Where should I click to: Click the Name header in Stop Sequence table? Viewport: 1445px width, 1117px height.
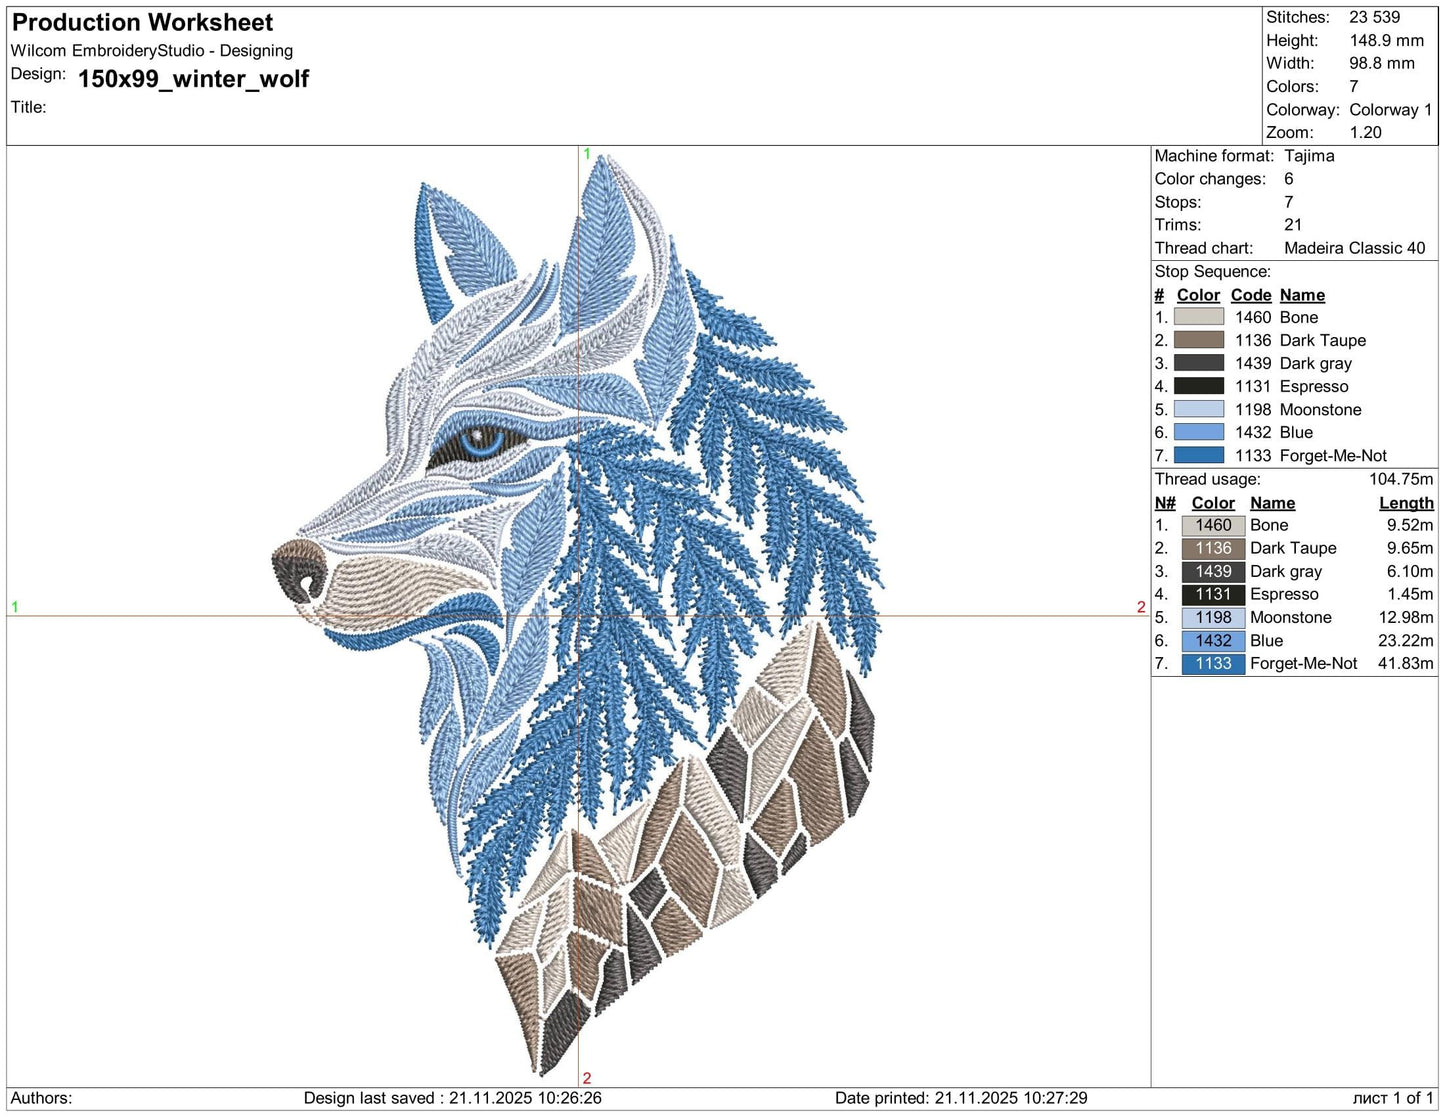coord(1302,295)
